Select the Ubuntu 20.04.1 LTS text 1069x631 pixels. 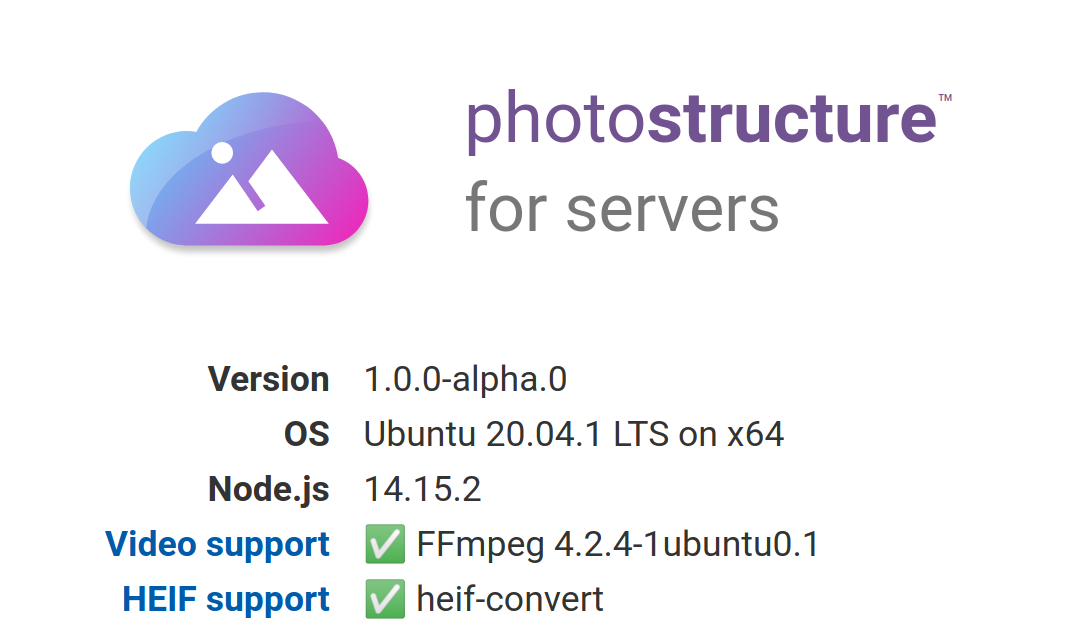coord(516,434)
